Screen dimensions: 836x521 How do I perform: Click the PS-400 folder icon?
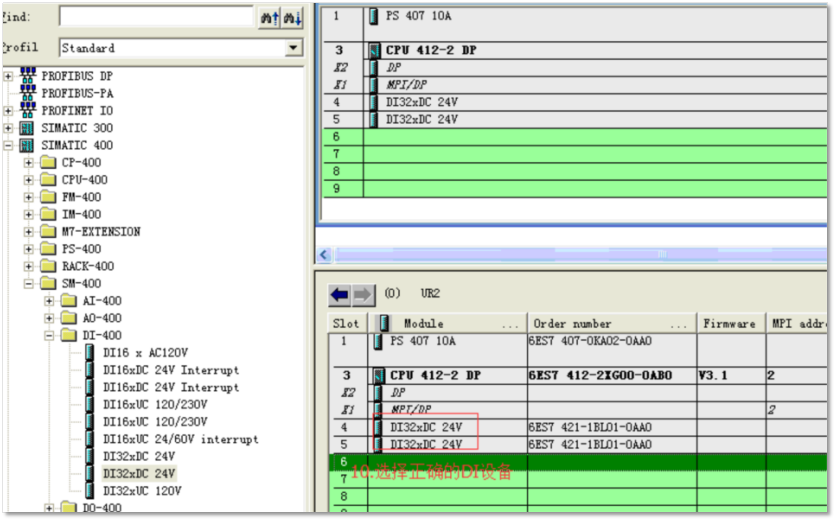48,249
